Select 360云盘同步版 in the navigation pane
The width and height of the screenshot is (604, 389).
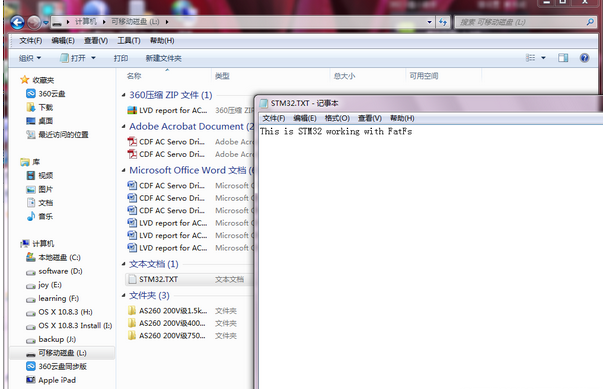[56, 366]
